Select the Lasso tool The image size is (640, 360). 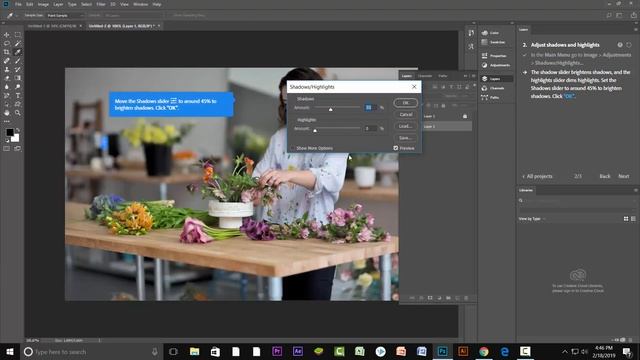7,43
